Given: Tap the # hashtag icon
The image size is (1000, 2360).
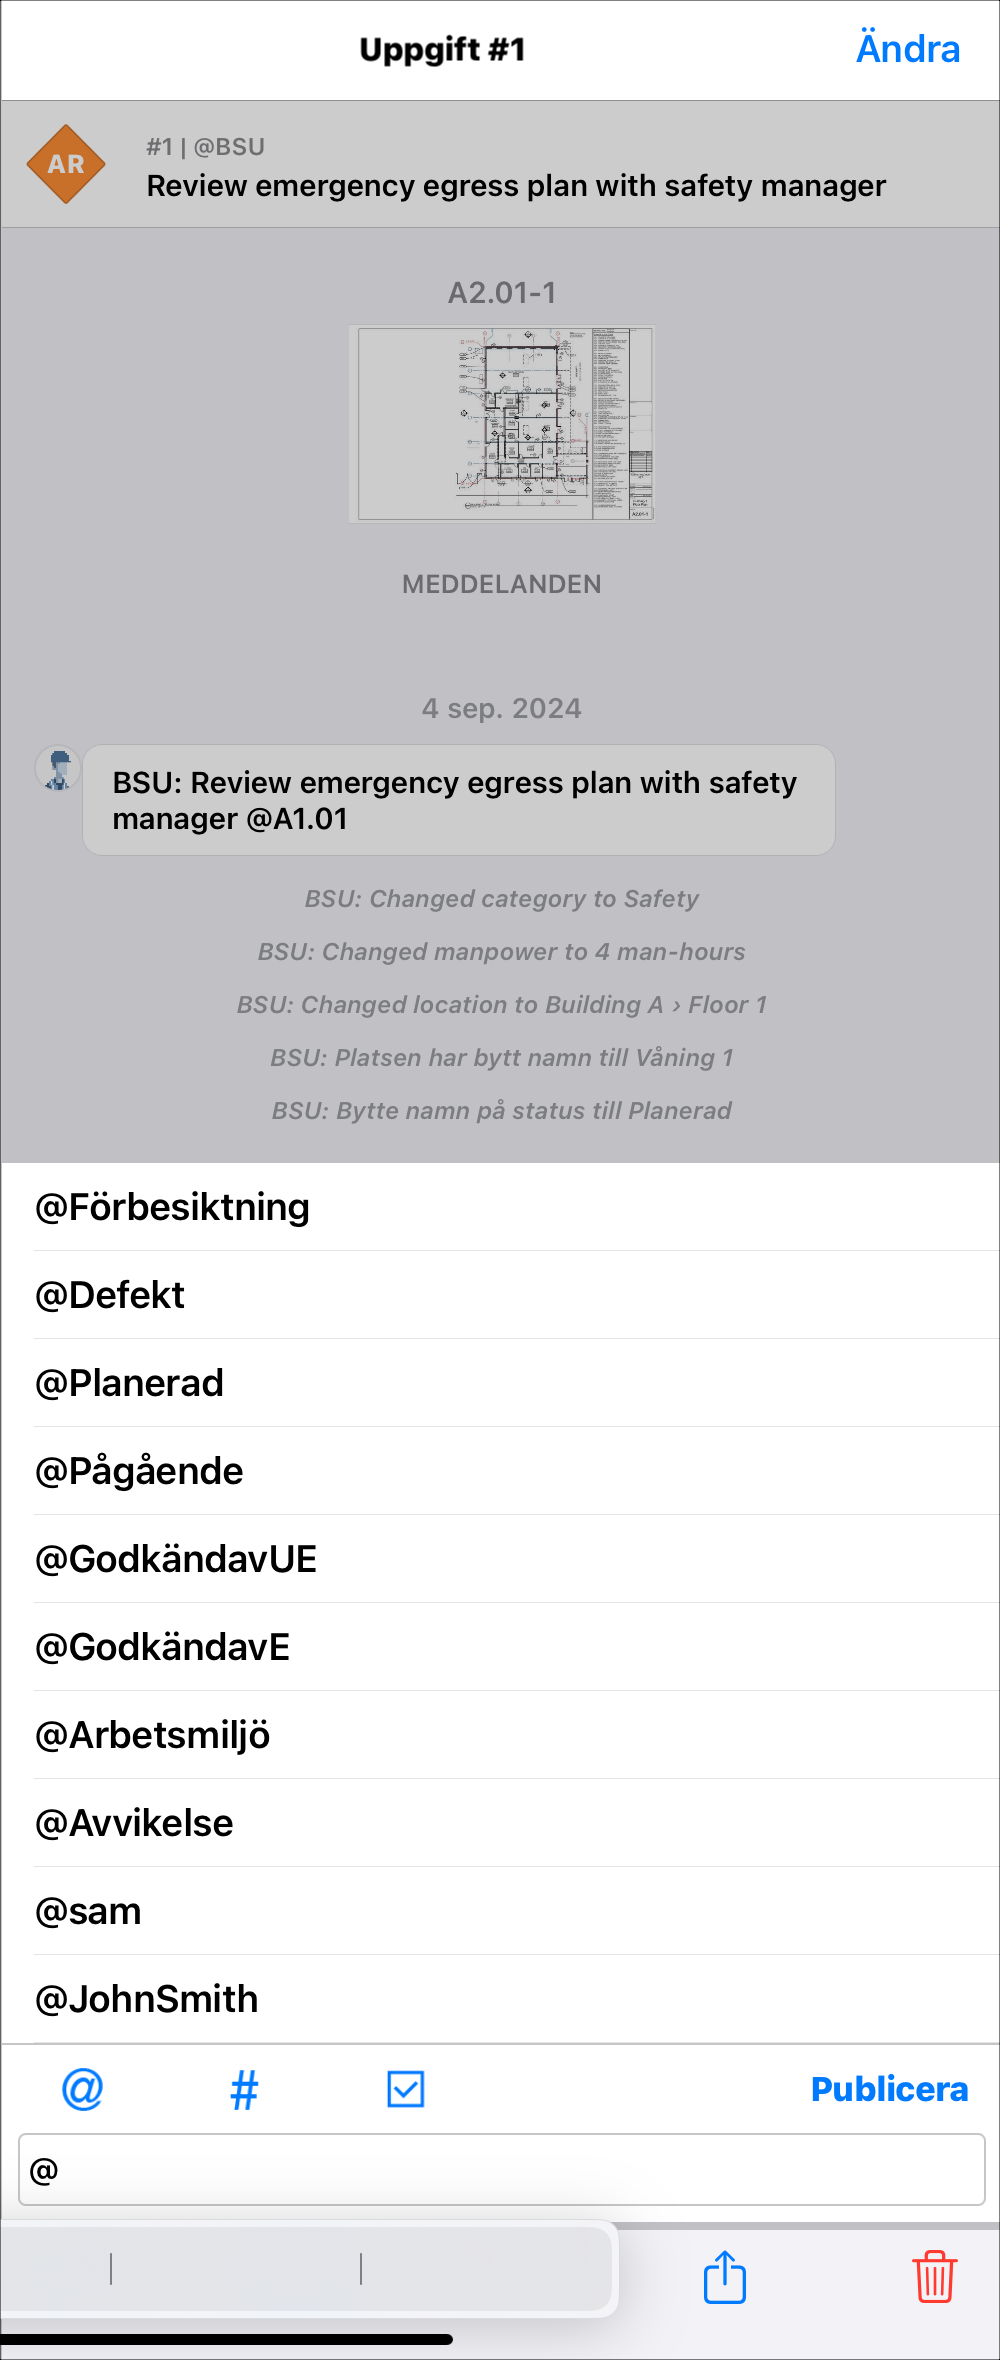Looking at the screenshot, I should pos(244,2089).
